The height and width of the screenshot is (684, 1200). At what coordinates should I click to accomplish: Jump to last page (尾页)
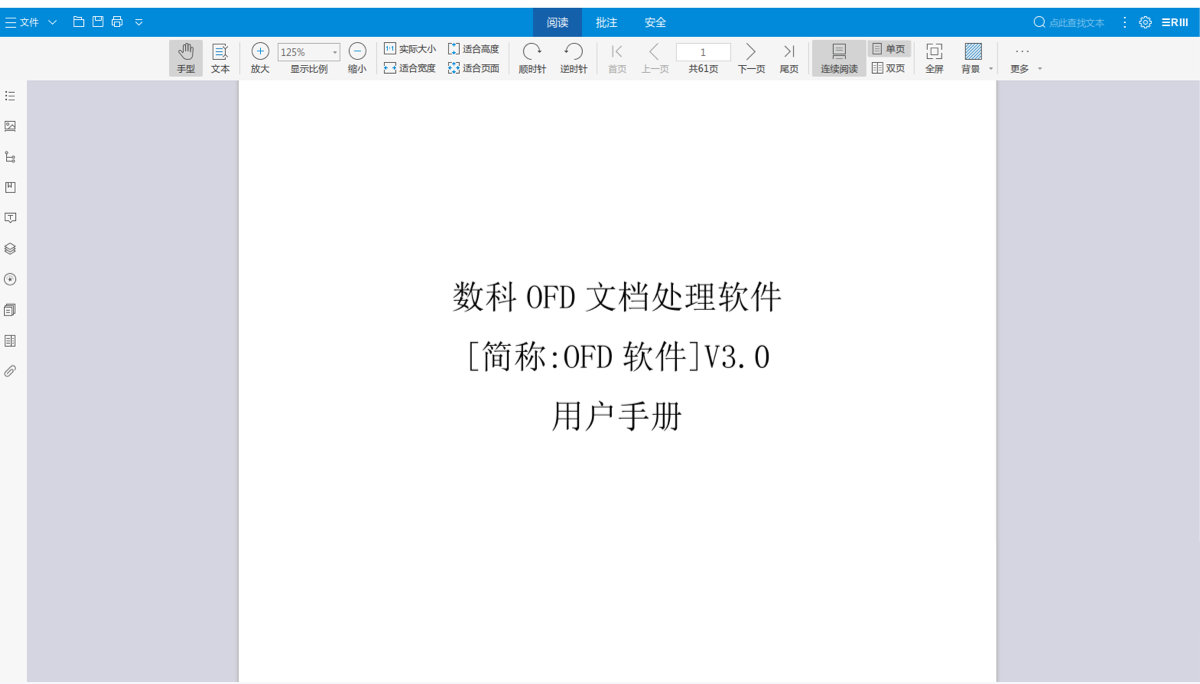pos(789,58)
